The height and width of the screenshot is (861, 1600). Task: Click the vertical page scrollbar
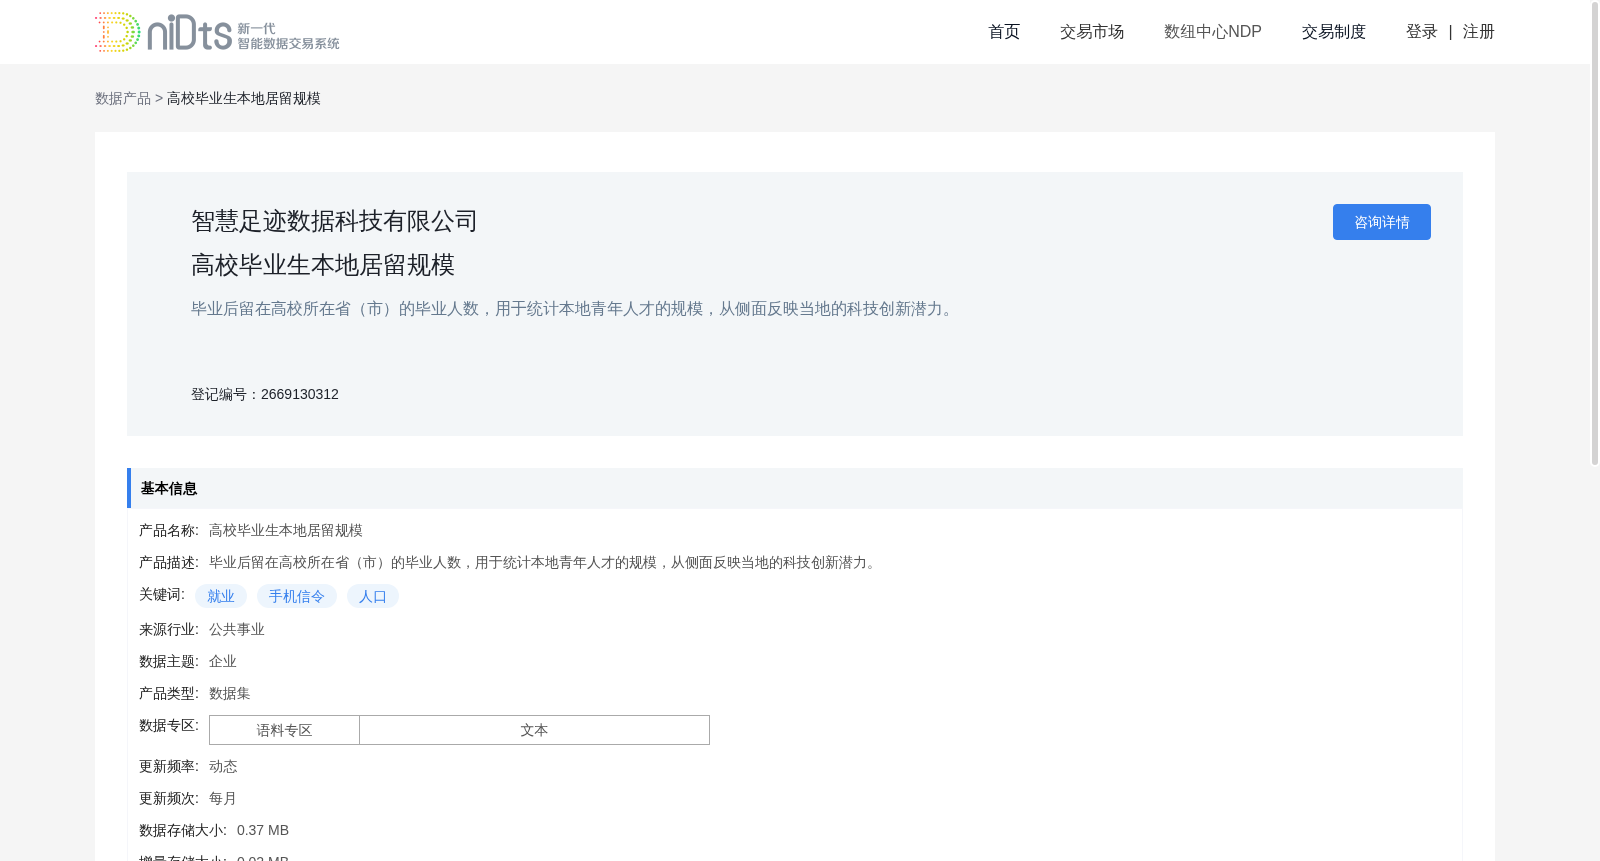click(1595, 233)
